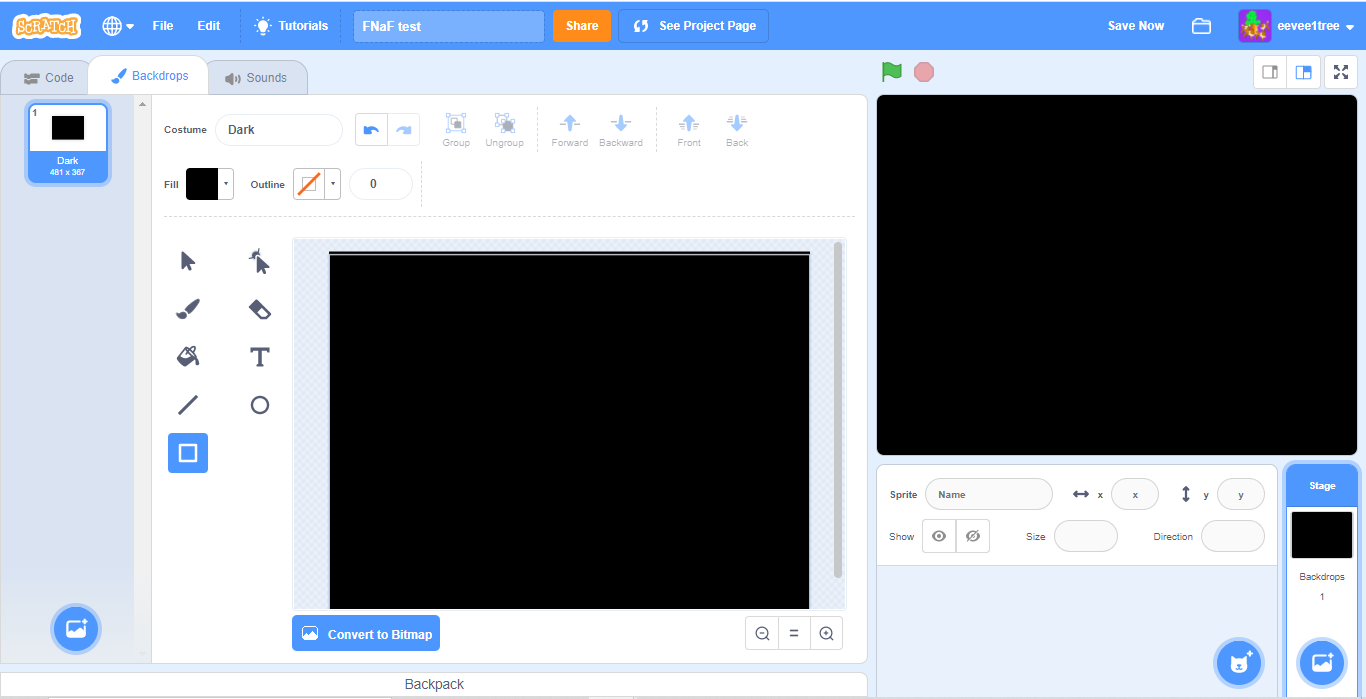Viewport: 1366px width, 699px height.
Task: Undo the last paint action
Action: point(370,129)
